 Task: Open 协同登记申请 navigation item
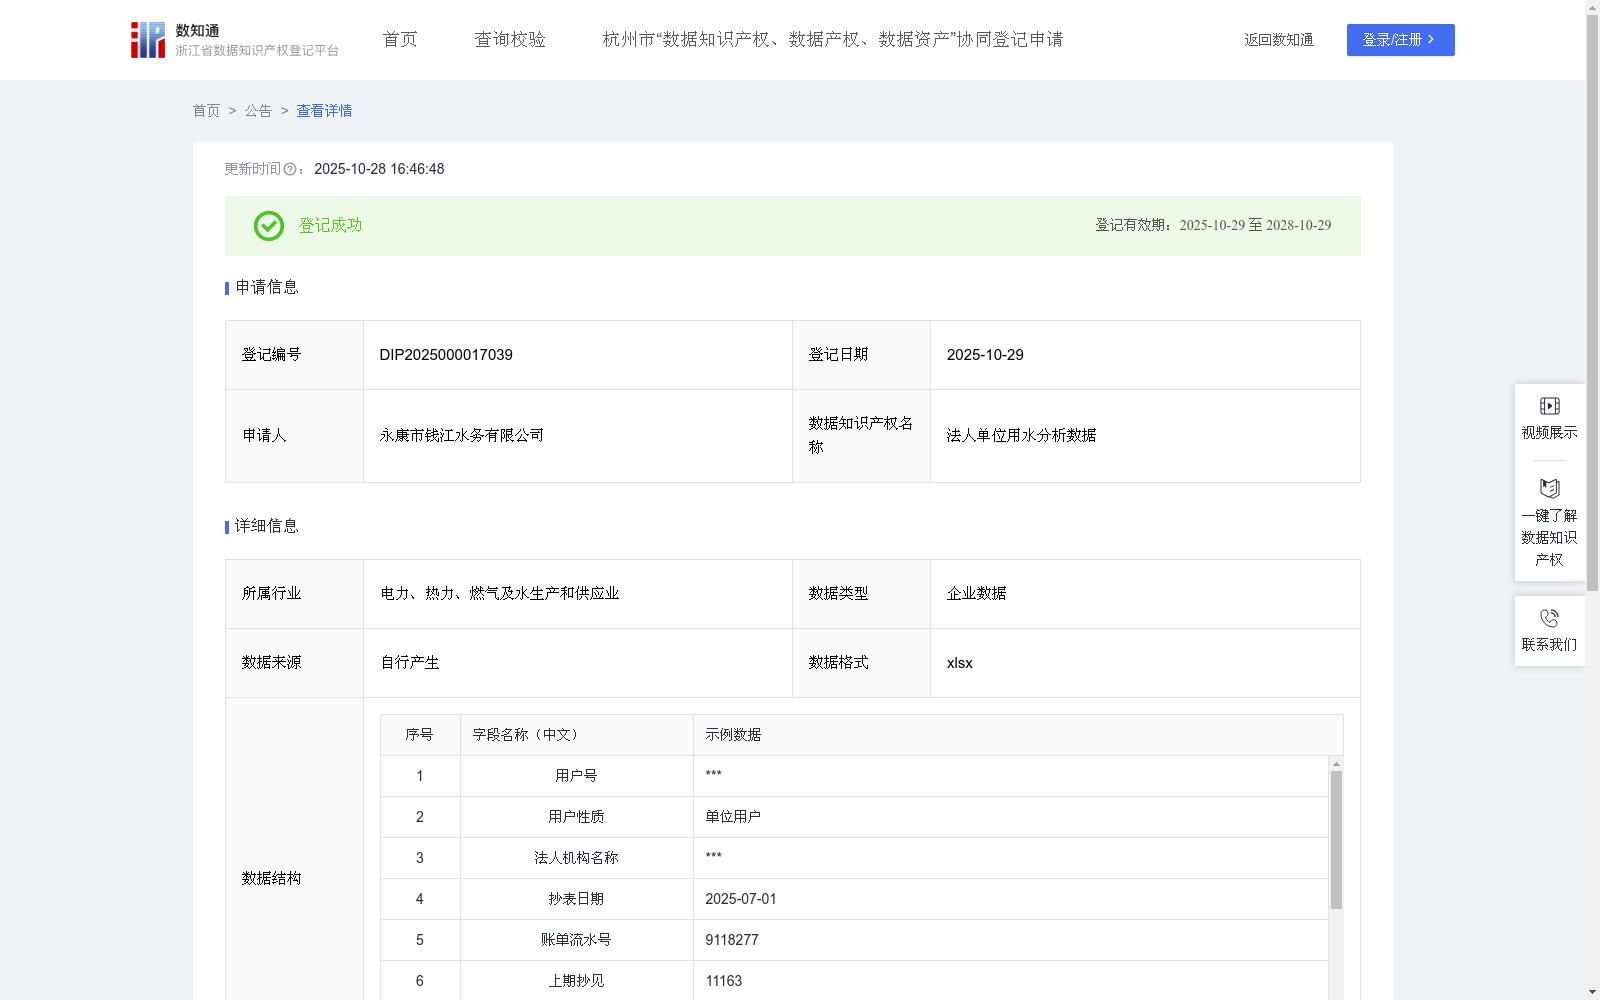coord(833,40)
